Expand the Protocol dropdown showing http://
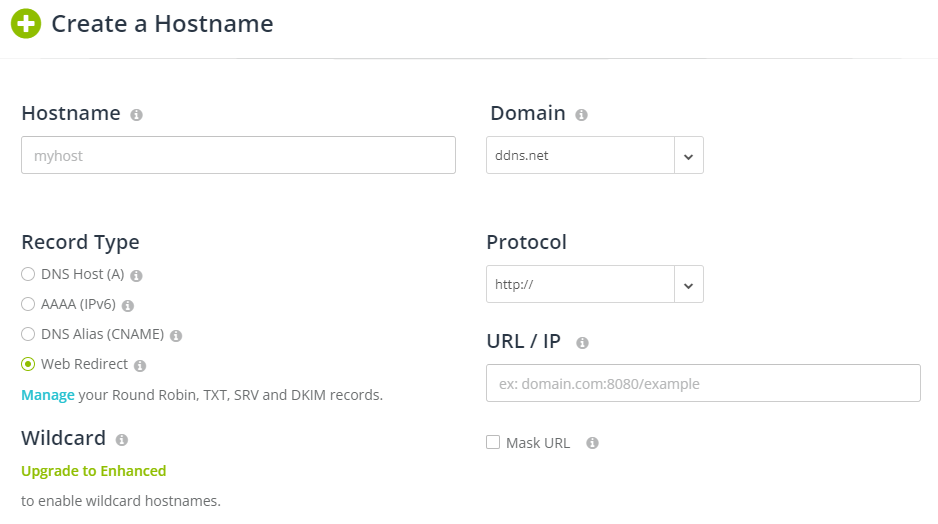The image size is (938, 524). [595, 284]
